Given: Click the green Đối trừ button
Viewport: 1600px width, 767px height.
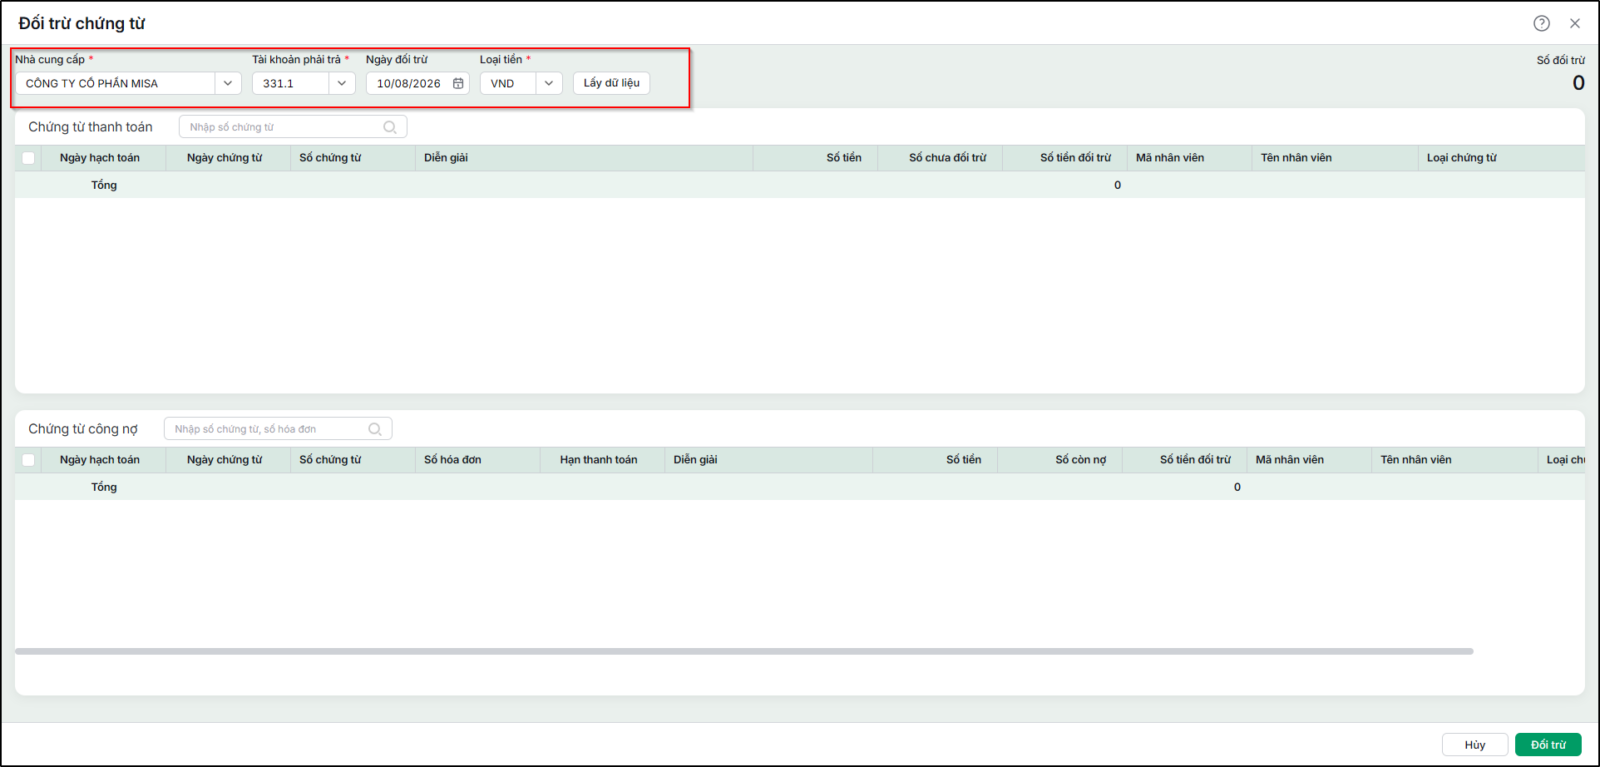Looking at the screenshot, I should point(1548,744).
